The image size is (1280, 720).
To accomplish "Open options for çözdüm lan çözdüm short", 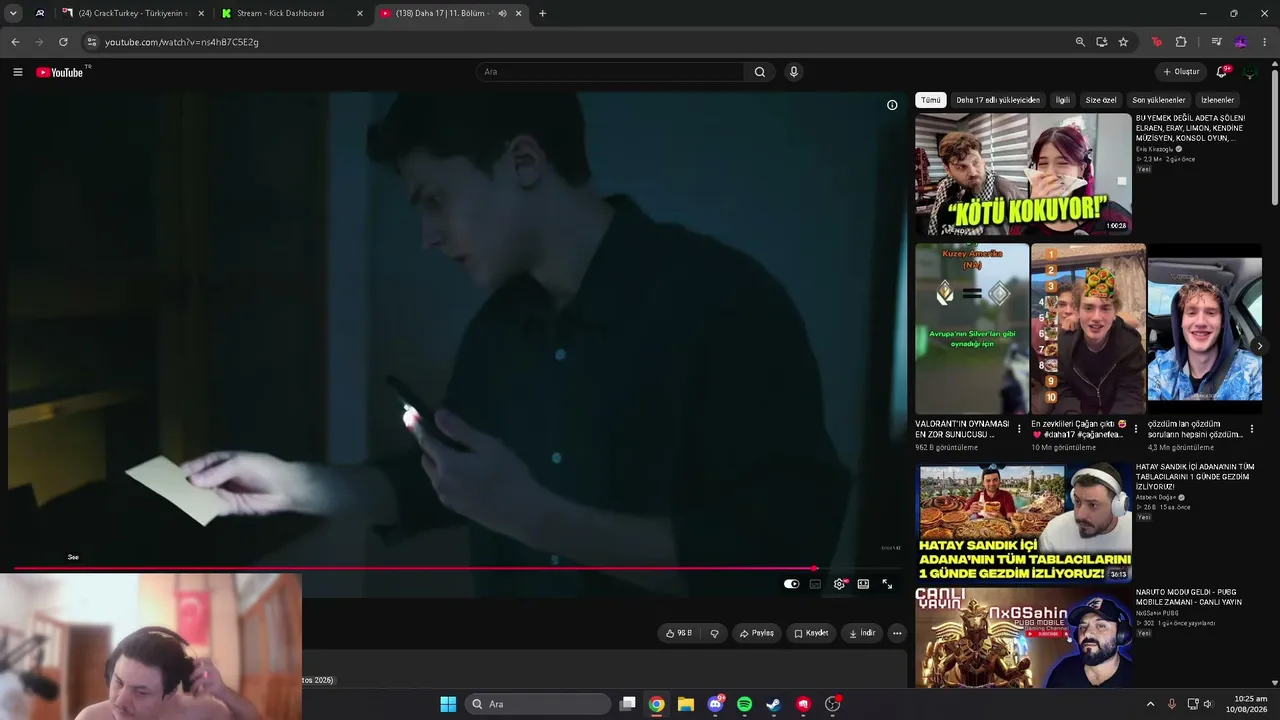I will [x=1251, y=429].
